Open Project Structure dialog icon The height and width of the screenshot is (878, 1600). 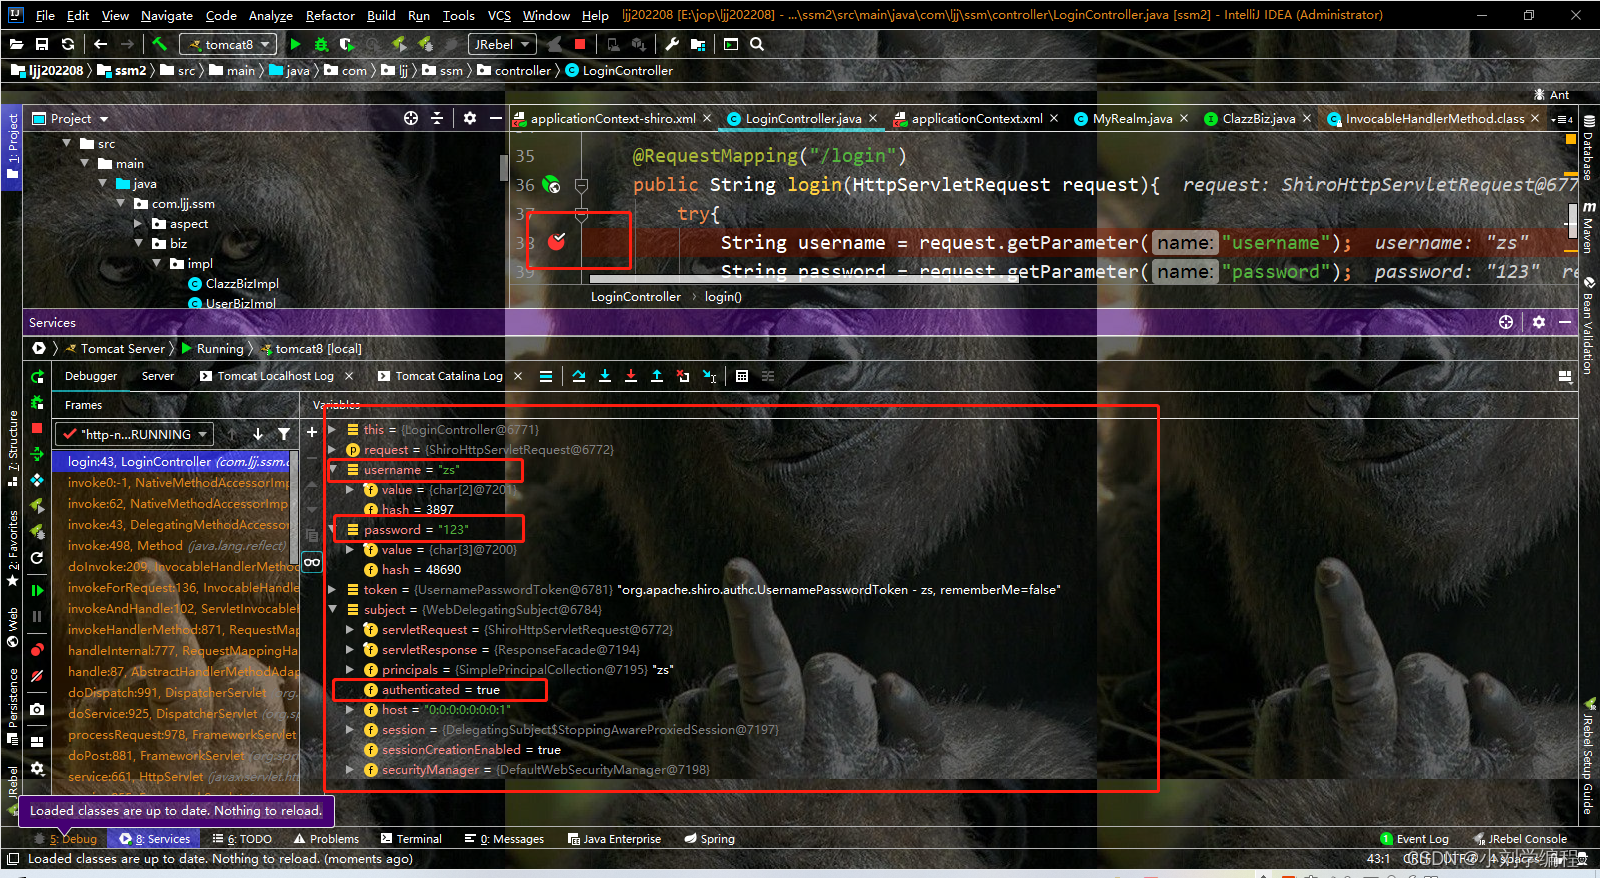coord(698,44)
